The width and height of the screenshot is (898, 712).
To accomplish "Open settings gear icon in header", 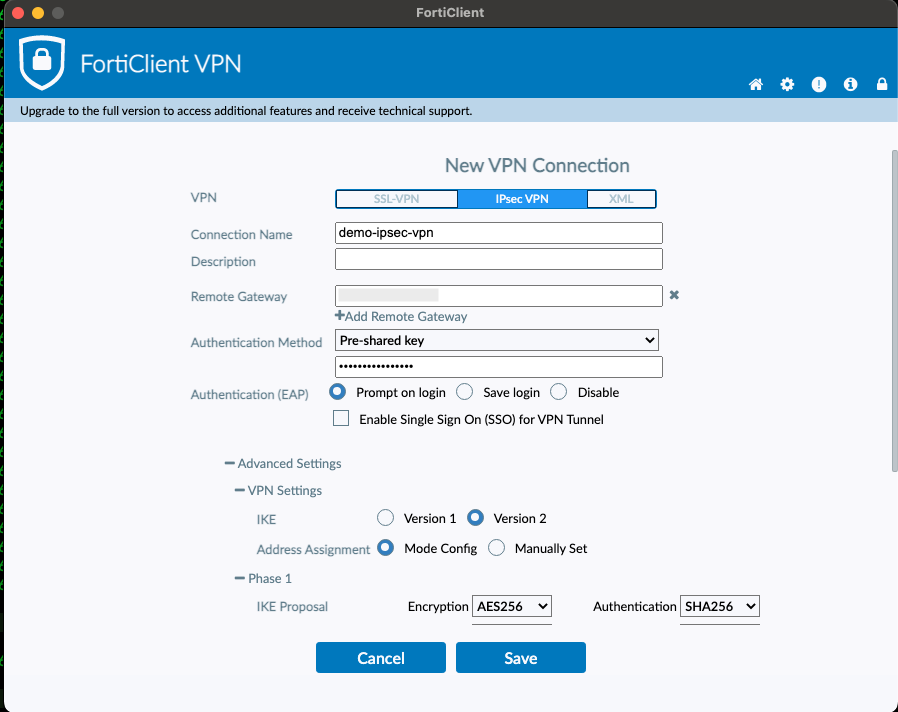I will click(x=787, y=85).
